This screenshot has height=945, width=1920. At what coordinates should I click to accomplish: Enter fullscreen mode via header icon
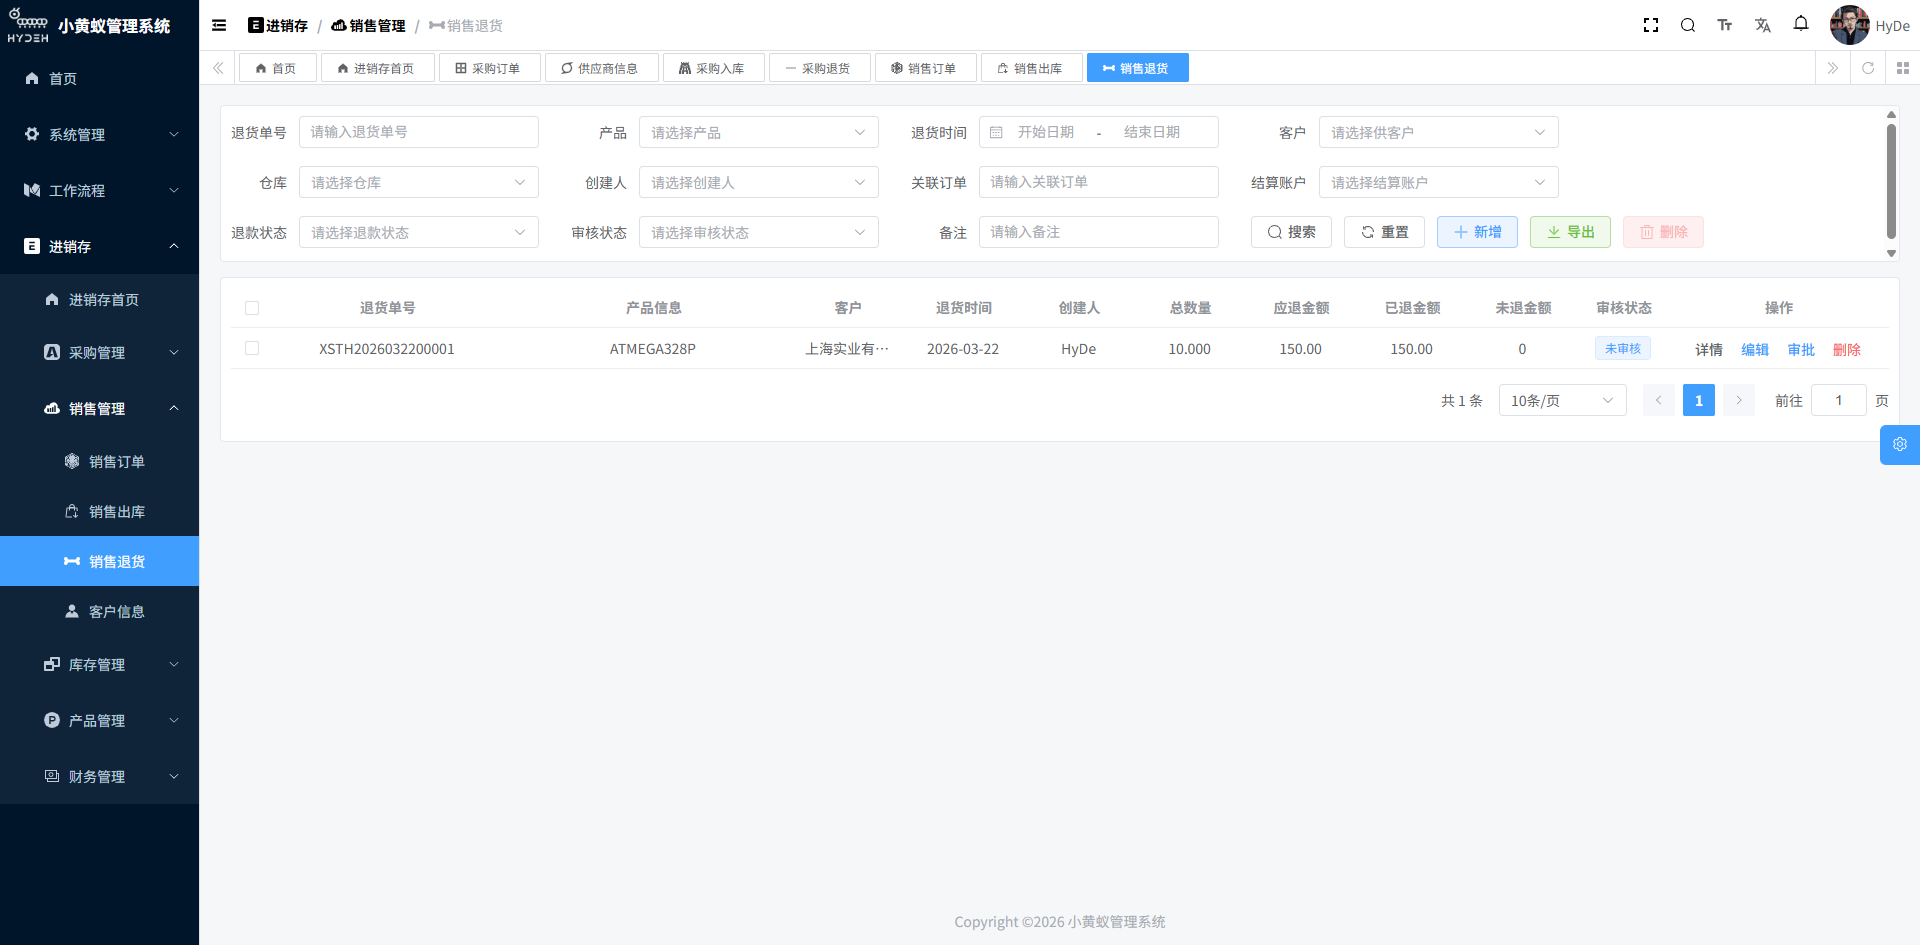pyautogui.click(x=1651, y=26)
